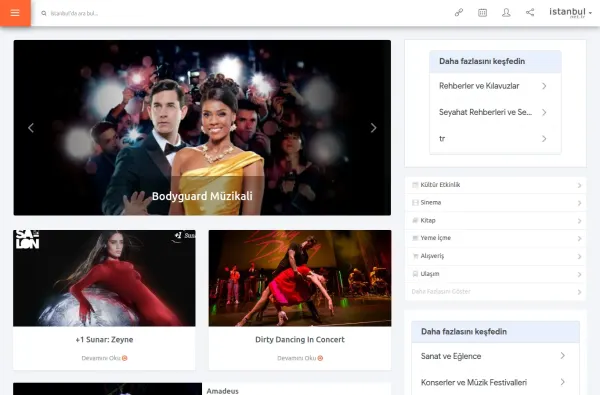Expand the Rehberler ve Kılavuzlar chevron
Viewport: 600px width, 395px height.
544,86
